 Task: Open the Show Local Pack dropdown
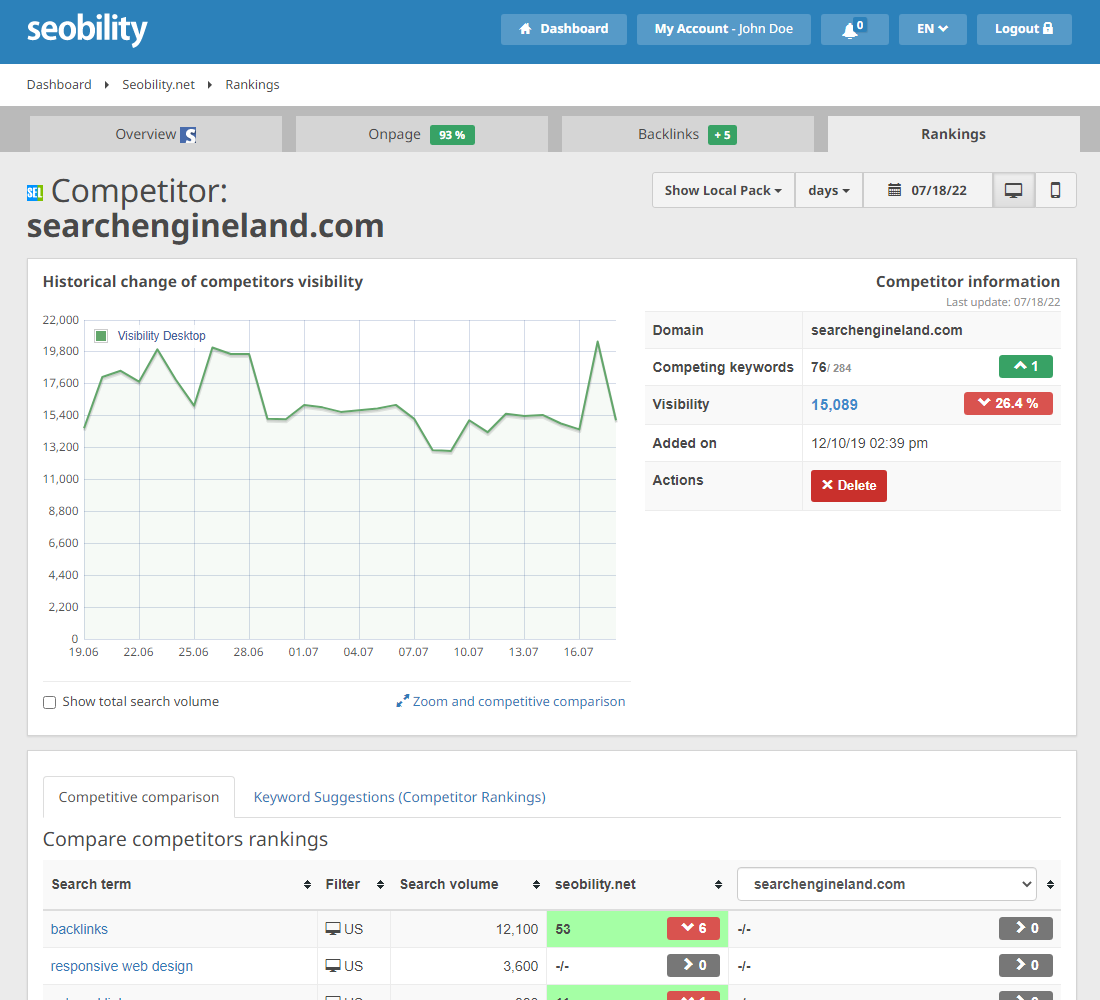722,190
